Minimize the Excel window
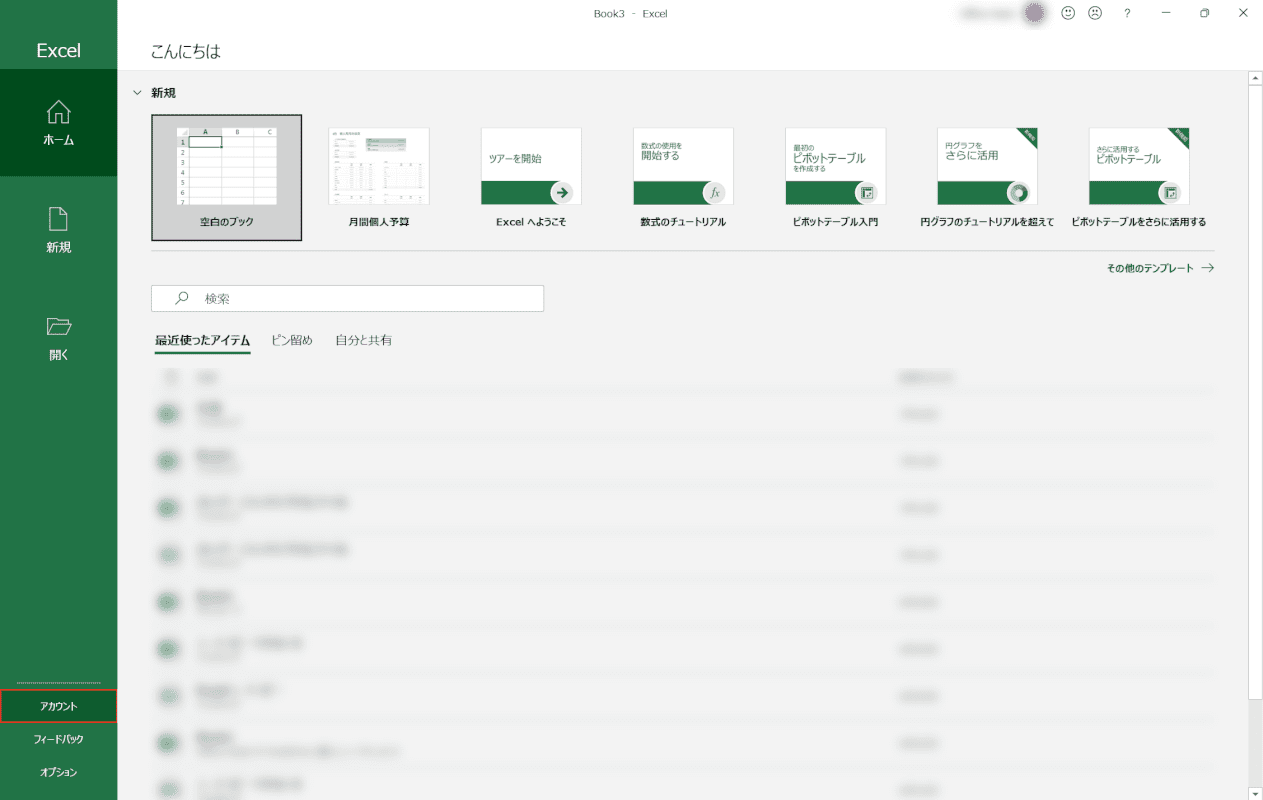 [x=1166, y=13]
